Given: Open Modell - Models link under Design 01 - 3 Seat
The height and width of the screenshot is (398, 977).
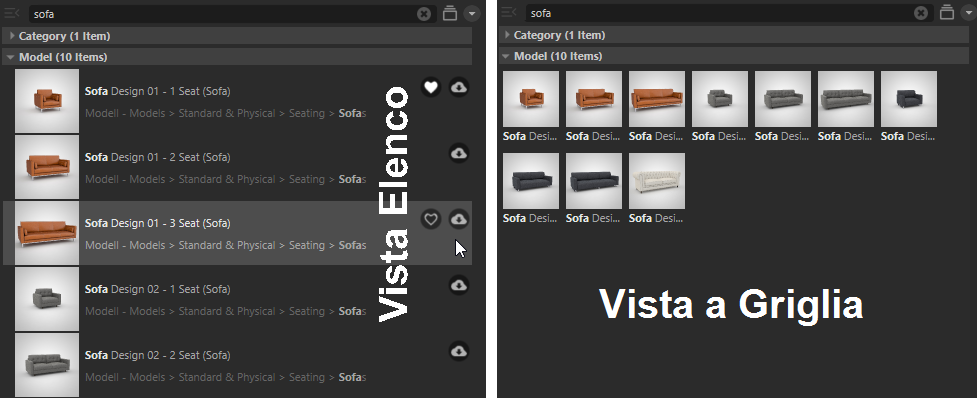Looking at the screenshot, I should (125, 245).
